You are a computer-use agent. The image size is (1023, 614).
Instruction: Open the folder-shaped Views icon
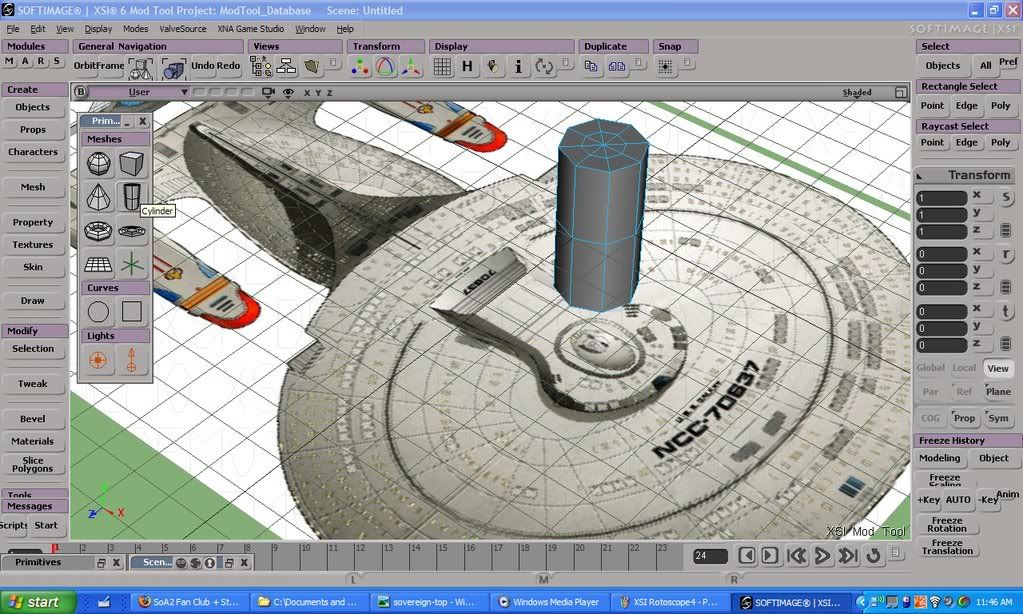312,67
